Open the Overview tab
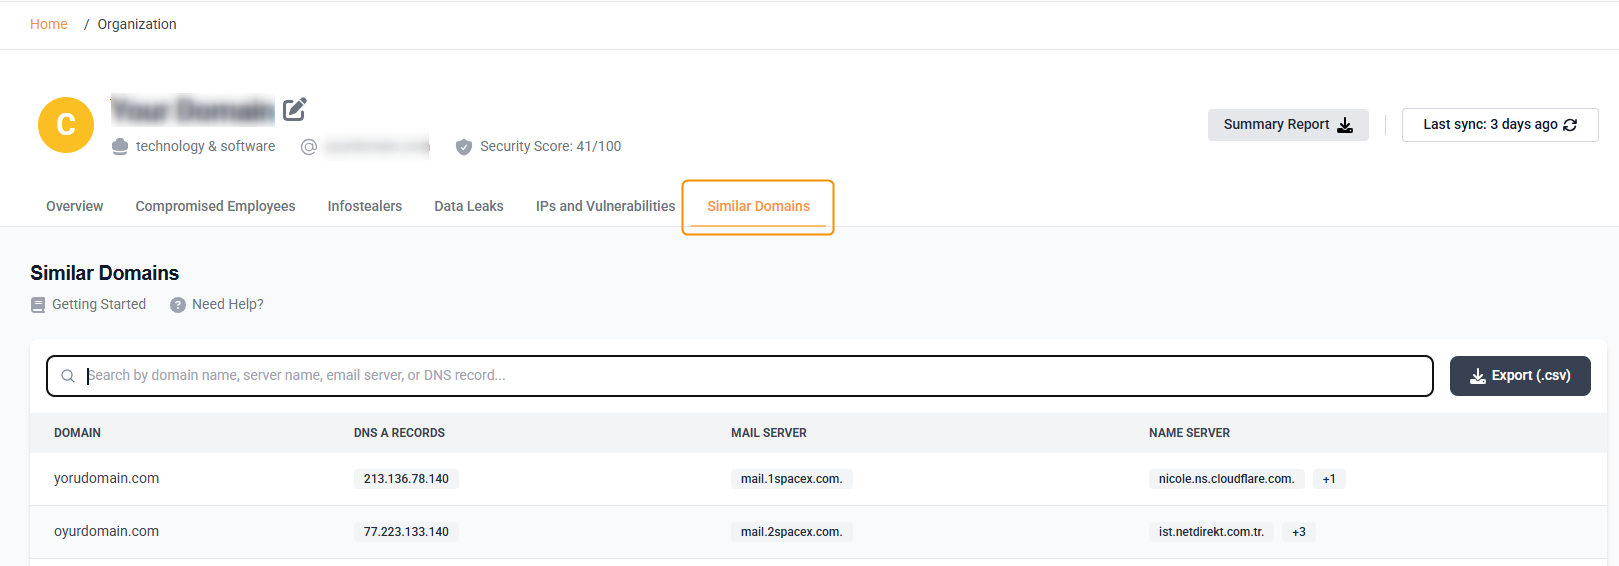The height and width of the screenshot is (566, 1619). click(75, 206)
